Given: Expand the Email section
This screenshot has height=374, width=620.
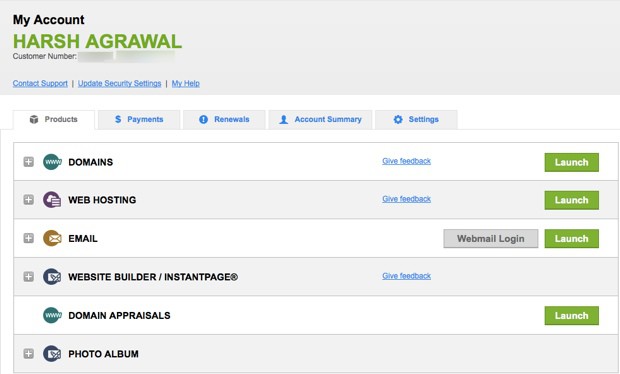Looking at the screenshot, I should 28,238.
